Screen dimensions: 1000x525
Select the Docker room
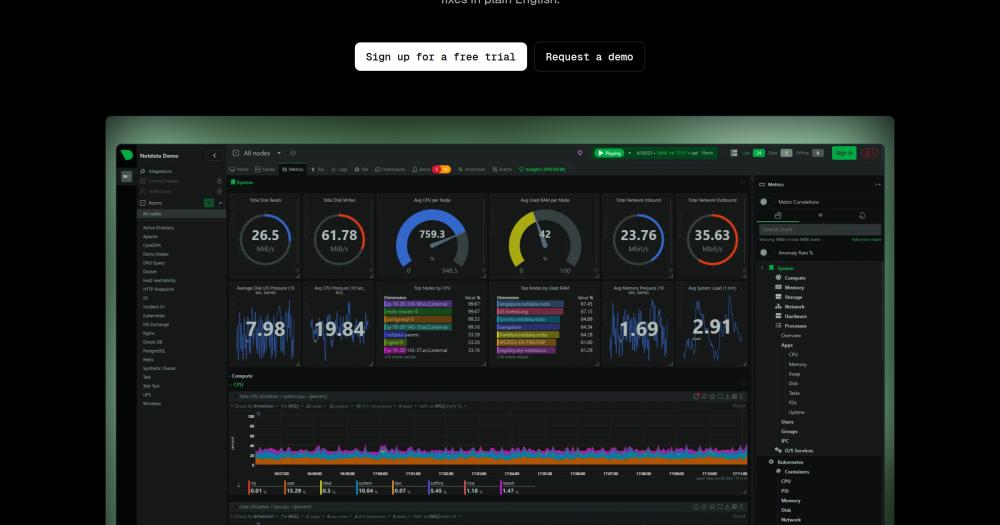[x=150, y=272]
